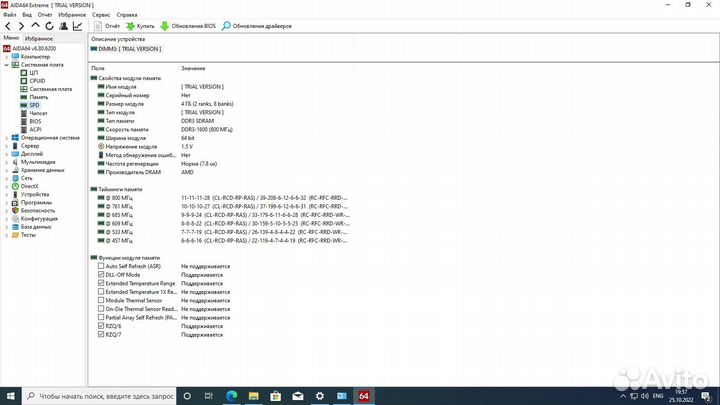Expand the Мультимедиа tree node
720x405 pixels.
(x=6, y=162)
